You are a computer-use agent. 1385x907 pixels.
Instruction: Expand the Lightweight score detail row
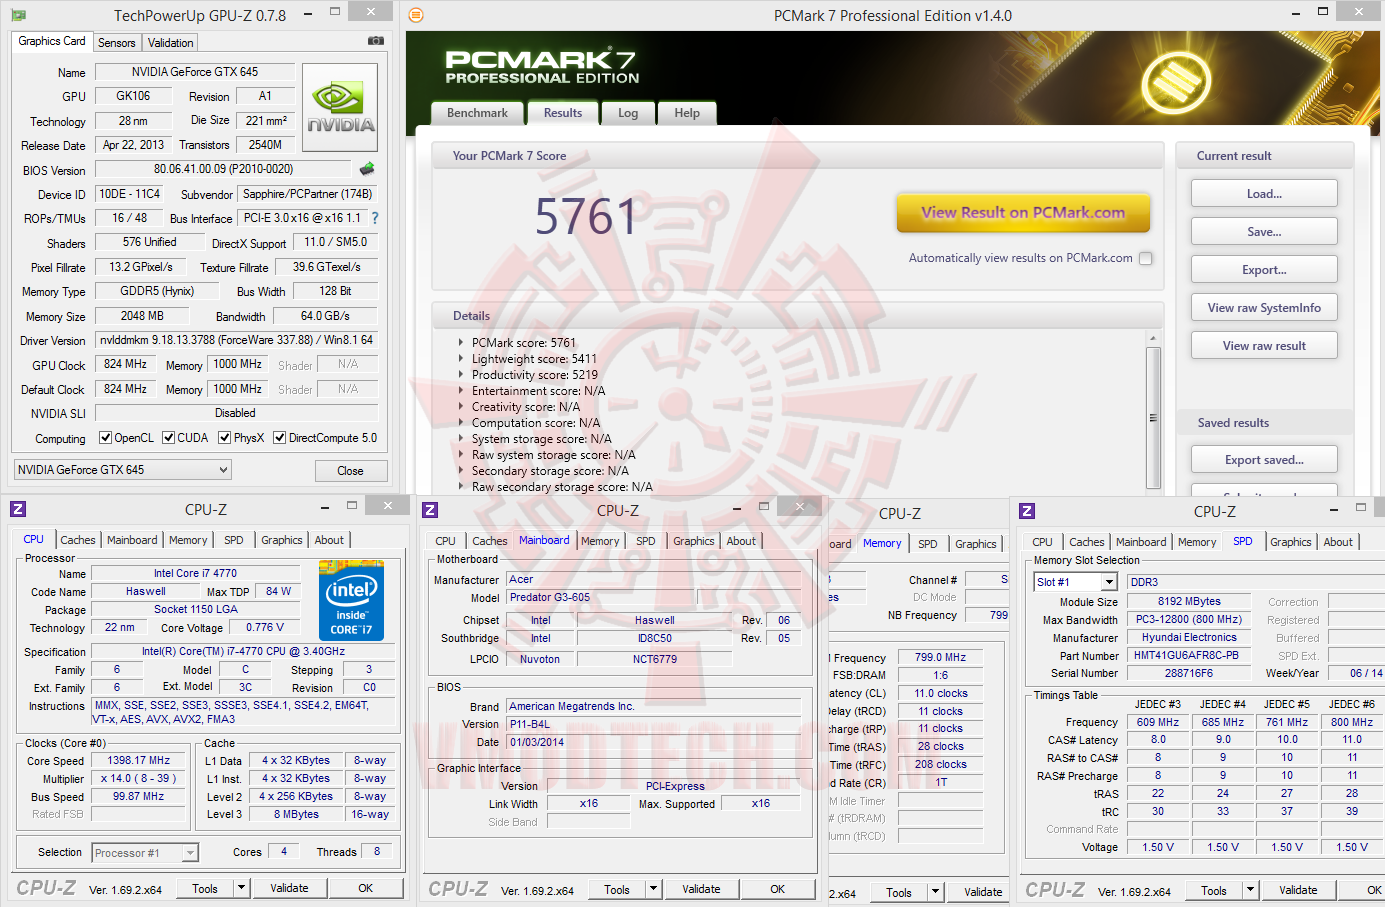point(461,359)
